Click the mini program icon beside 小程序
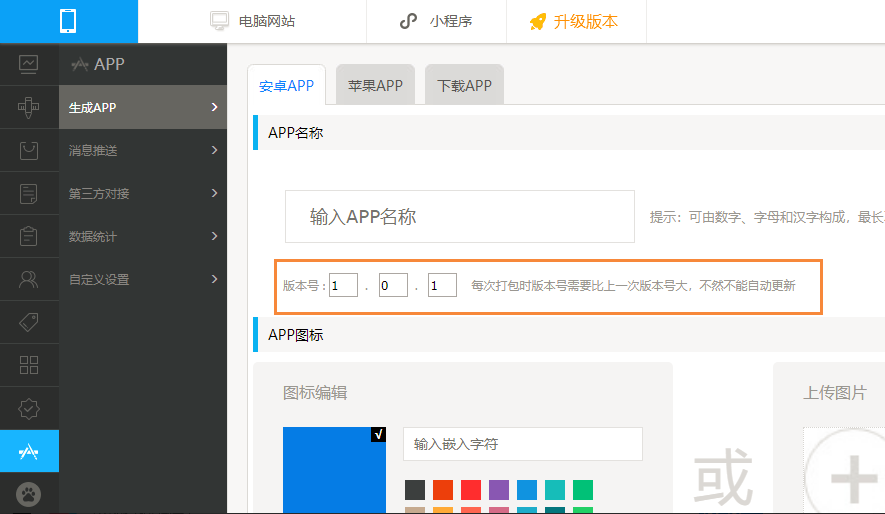Image resolution: width=885 pixels, height=514 pixels. (x=408, y=21)
